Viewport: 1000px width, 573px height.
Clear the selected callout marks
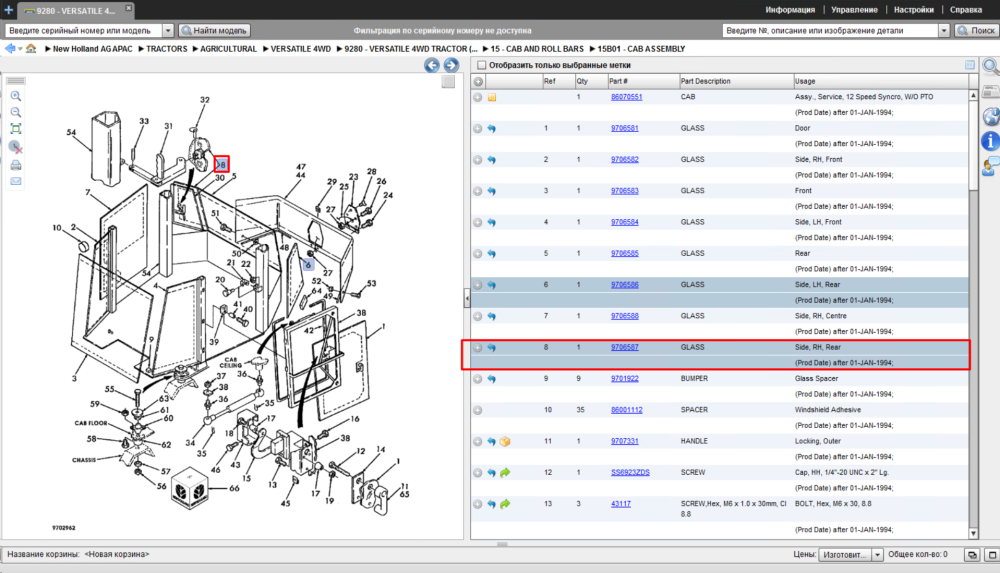(16, 147)
